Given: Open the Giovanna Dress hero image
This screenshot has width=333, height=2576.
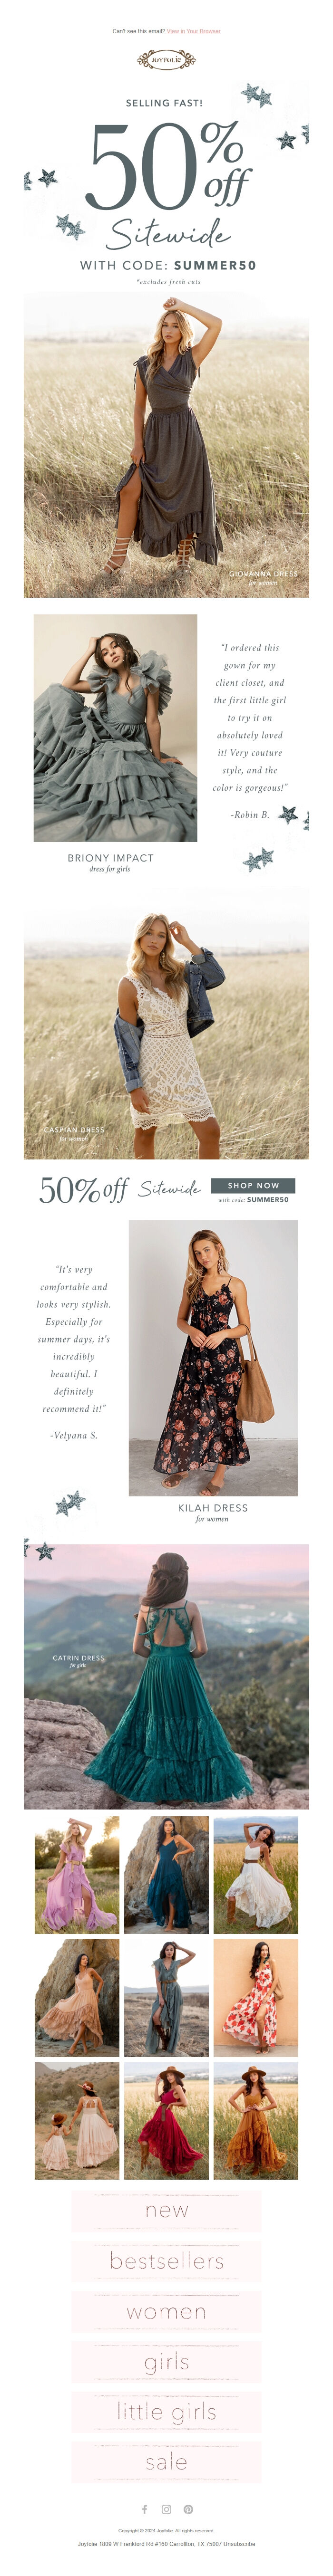Looking at the screenshot, I should click(x=166, y=444).
